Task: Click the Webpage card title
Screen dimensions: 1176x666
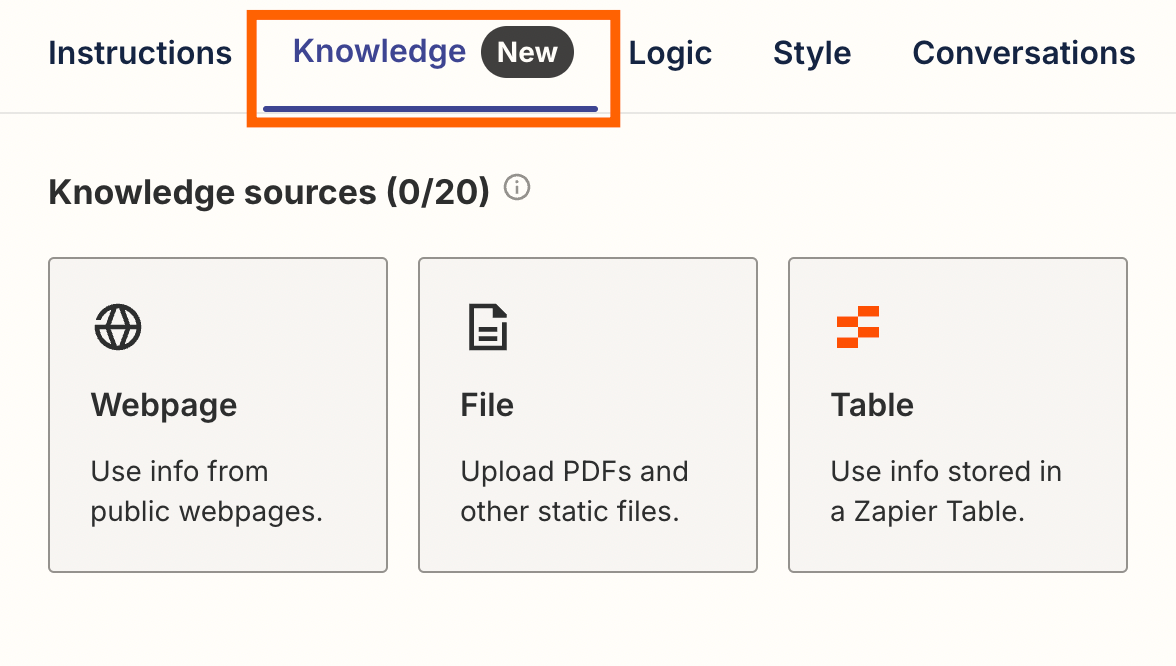Action: tap(164, 405)
